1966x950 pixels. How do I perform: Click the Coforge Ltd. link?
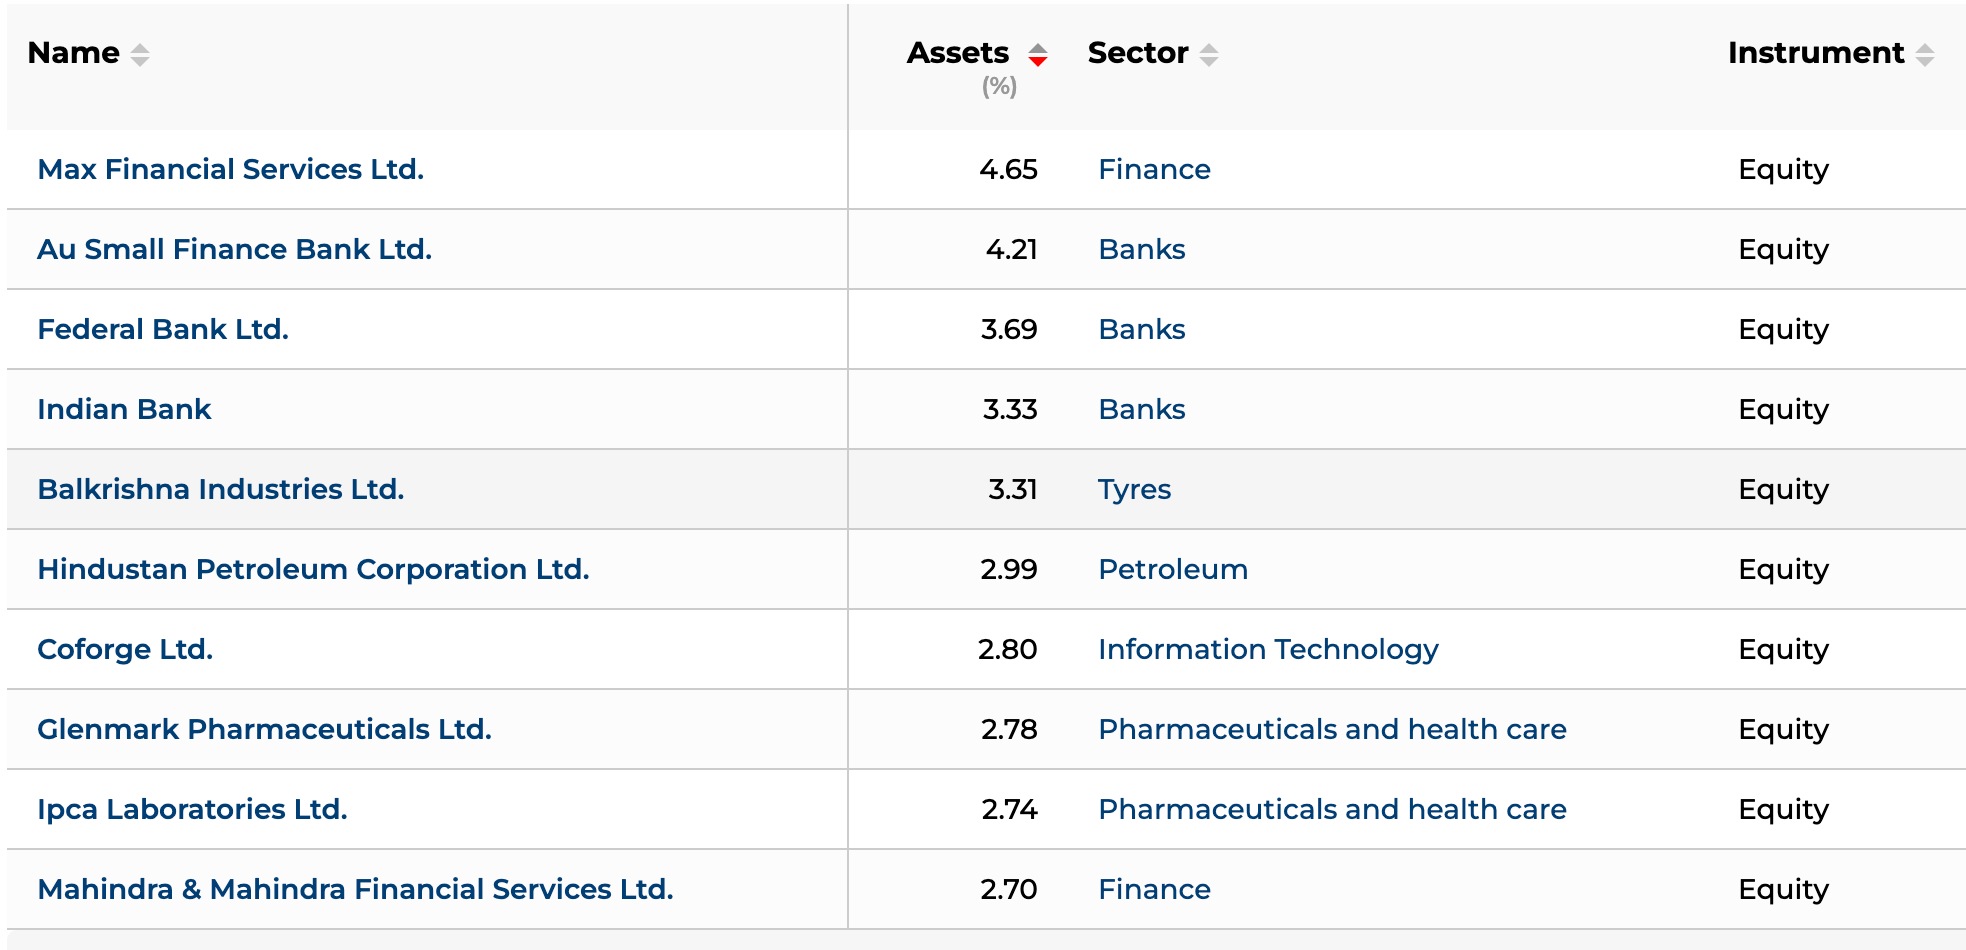click(x=125, y=649)
